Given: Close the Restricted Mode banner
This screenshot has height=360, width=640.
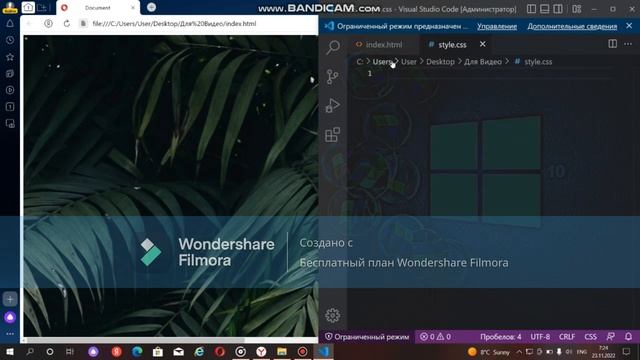Looking at the screenshot, I should 629,26.
